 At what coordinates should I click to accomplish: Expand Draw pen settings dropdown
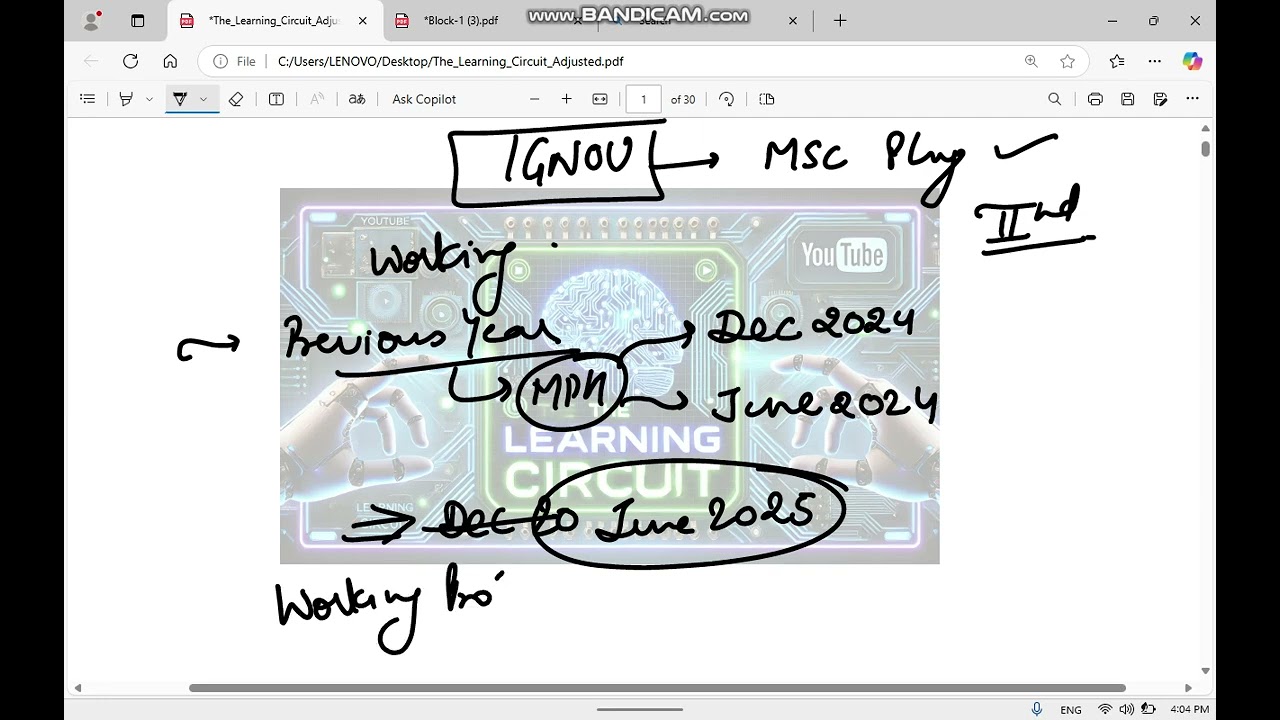[x=203, y=99]
